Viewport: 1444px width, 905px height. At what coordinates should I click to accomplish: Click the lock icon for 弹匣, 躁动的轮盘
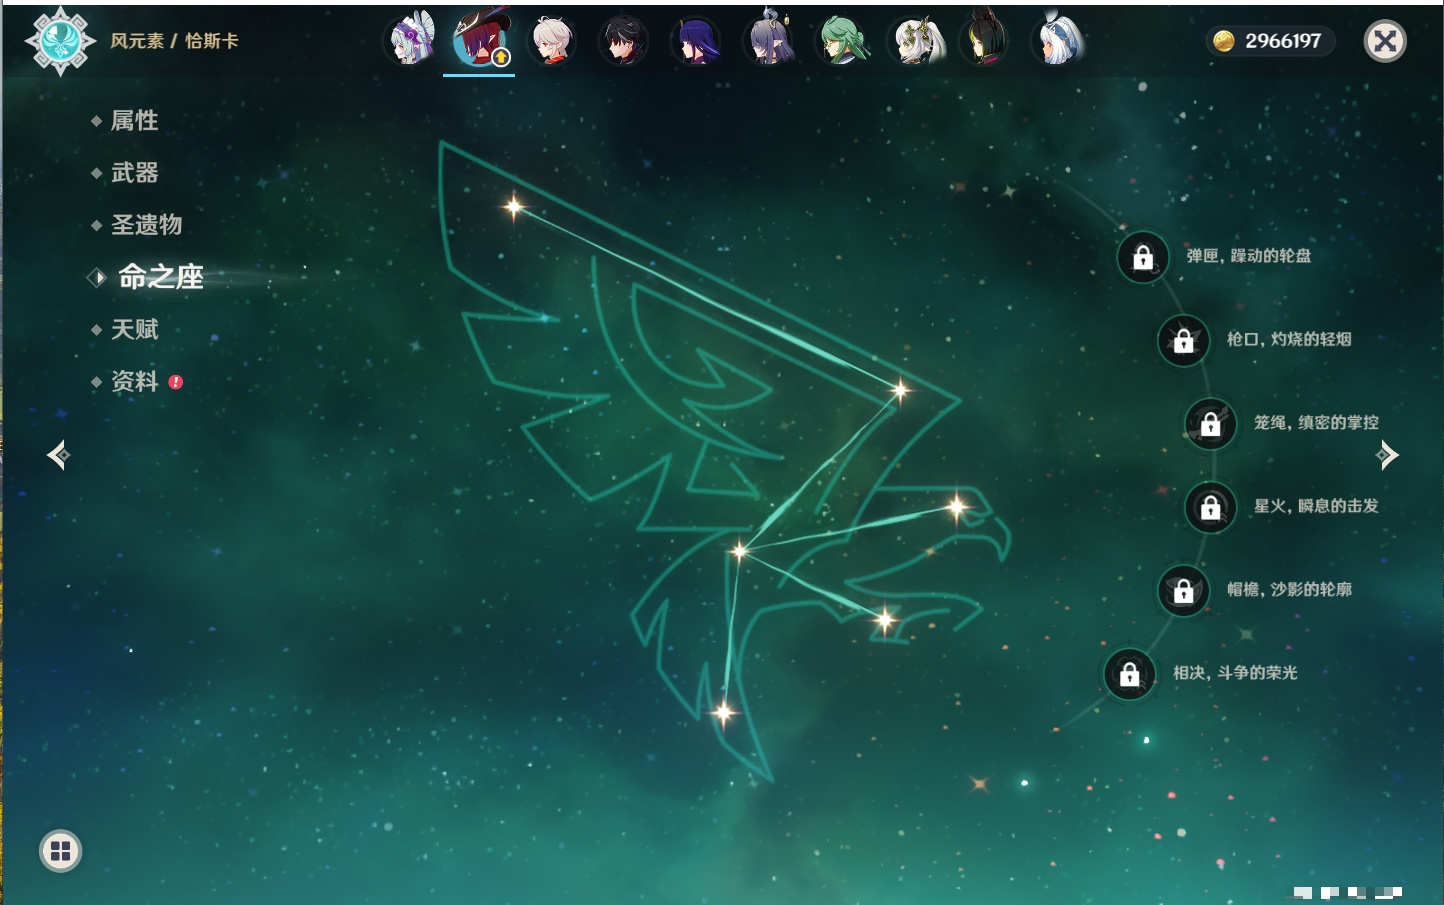[x=1143, y=257]
